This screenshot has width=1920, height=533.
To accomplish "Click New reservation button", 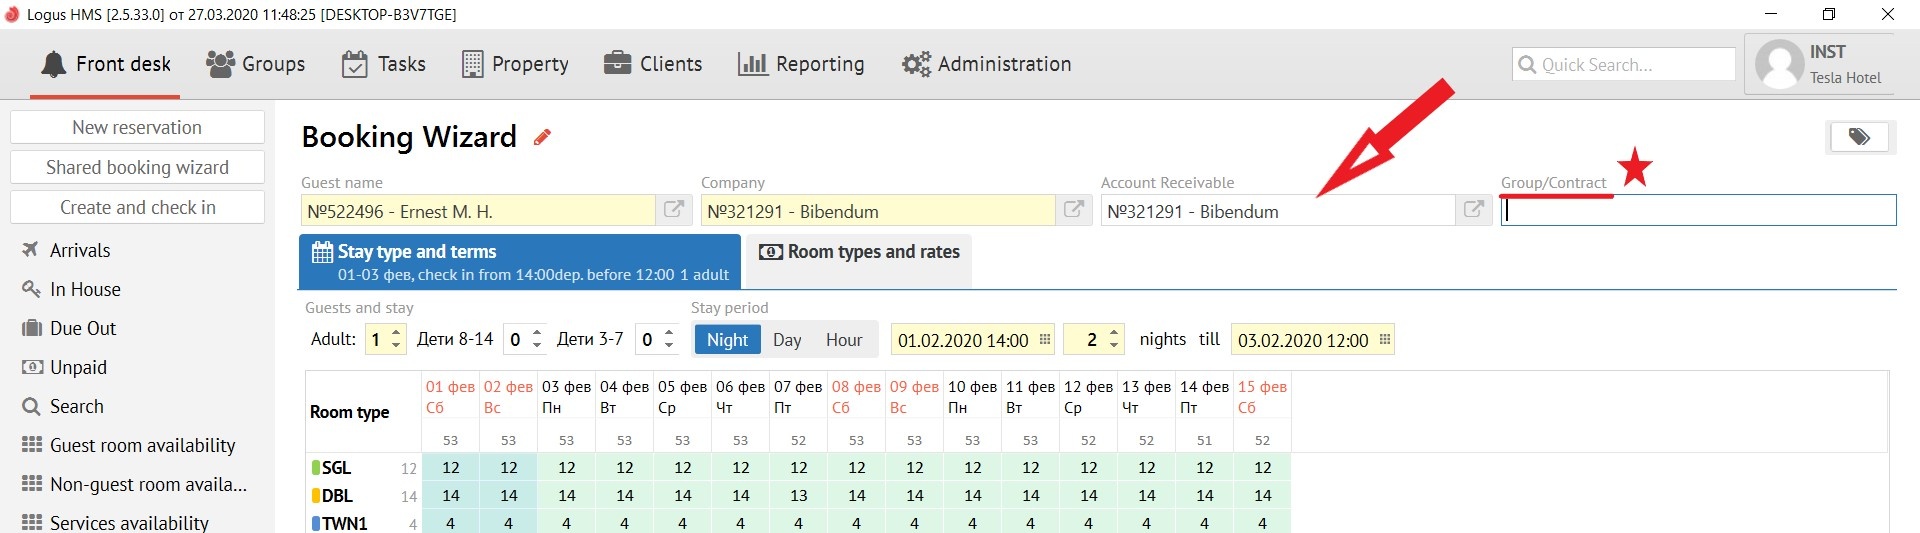I will [x=137, y=128].
